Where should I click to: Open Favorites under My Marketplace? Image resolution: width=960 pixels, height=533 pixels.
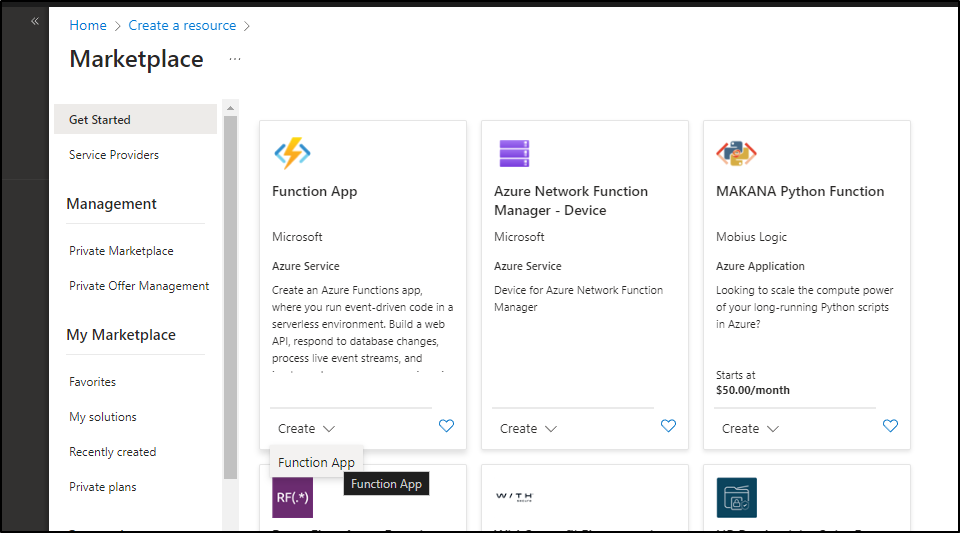(x=92, y=382)
